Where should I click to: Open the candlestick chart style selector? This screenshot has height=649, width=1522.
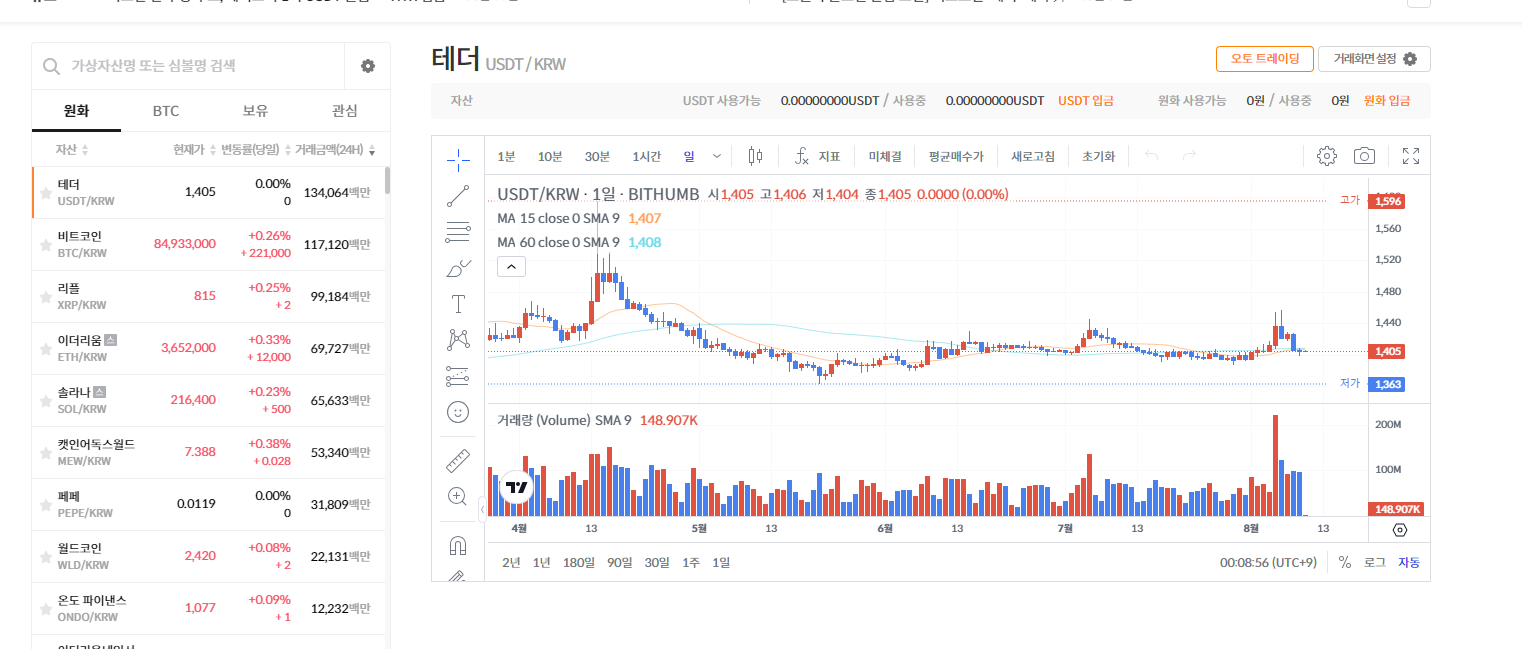pos(755,156)
